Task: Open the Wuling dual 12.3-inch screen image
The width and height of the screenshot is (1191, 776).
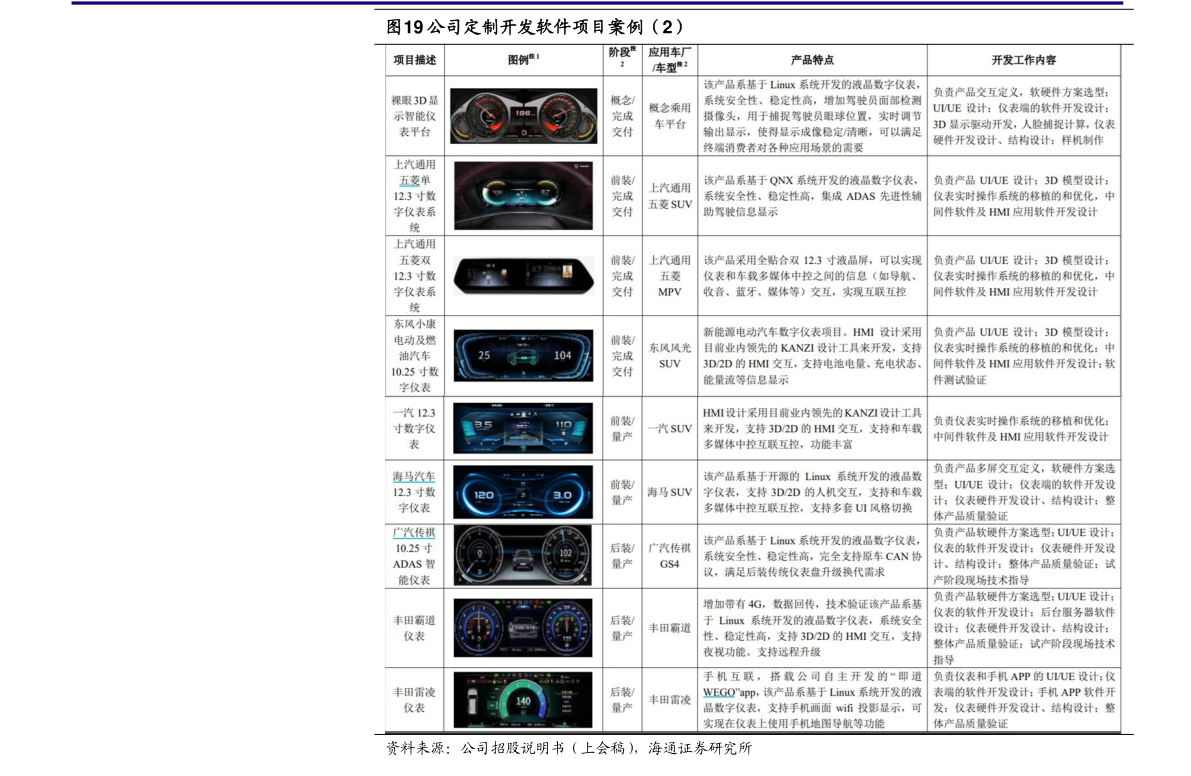Action: click(x=524, y=276)
